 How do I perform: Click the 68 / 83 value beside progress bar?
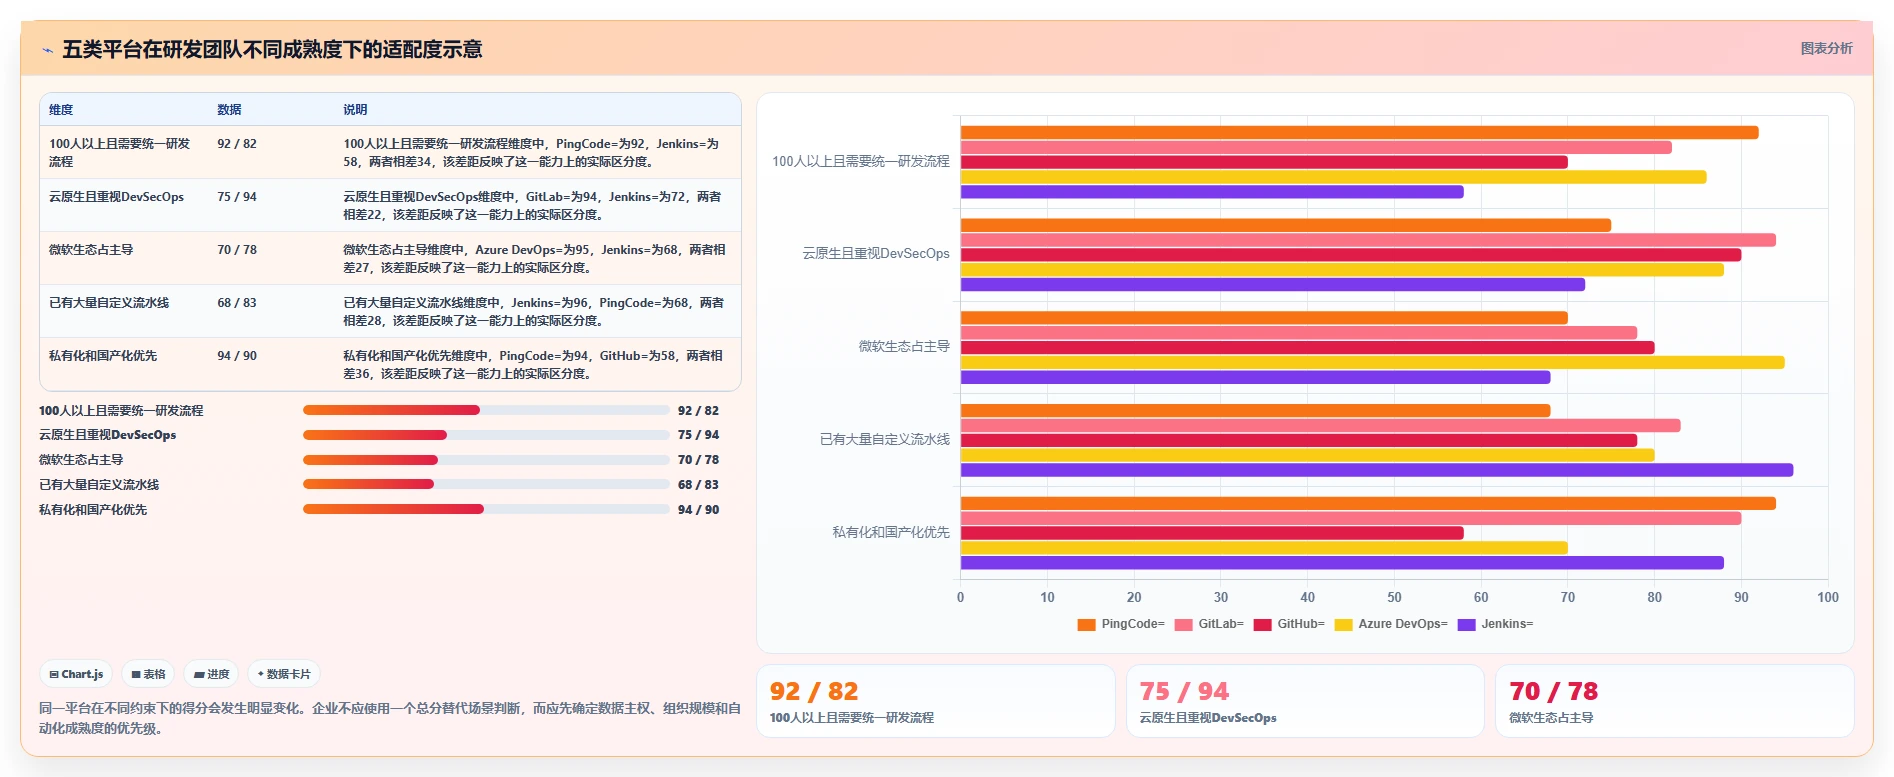pyautogui.click(x=698, y=485)
